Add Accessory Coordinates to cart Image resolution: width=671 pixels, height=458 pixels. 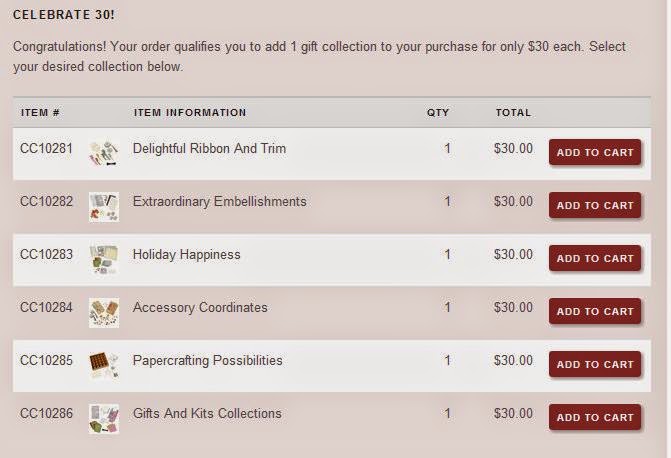coord(595,311)
